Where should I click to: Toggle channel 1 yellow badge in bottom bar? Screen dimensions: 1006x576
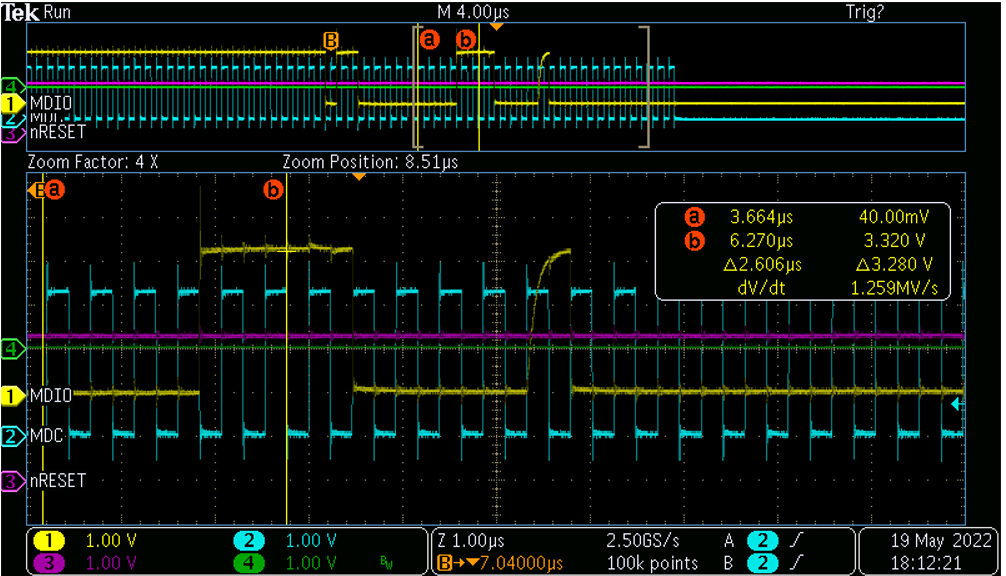tap(52, 541)
